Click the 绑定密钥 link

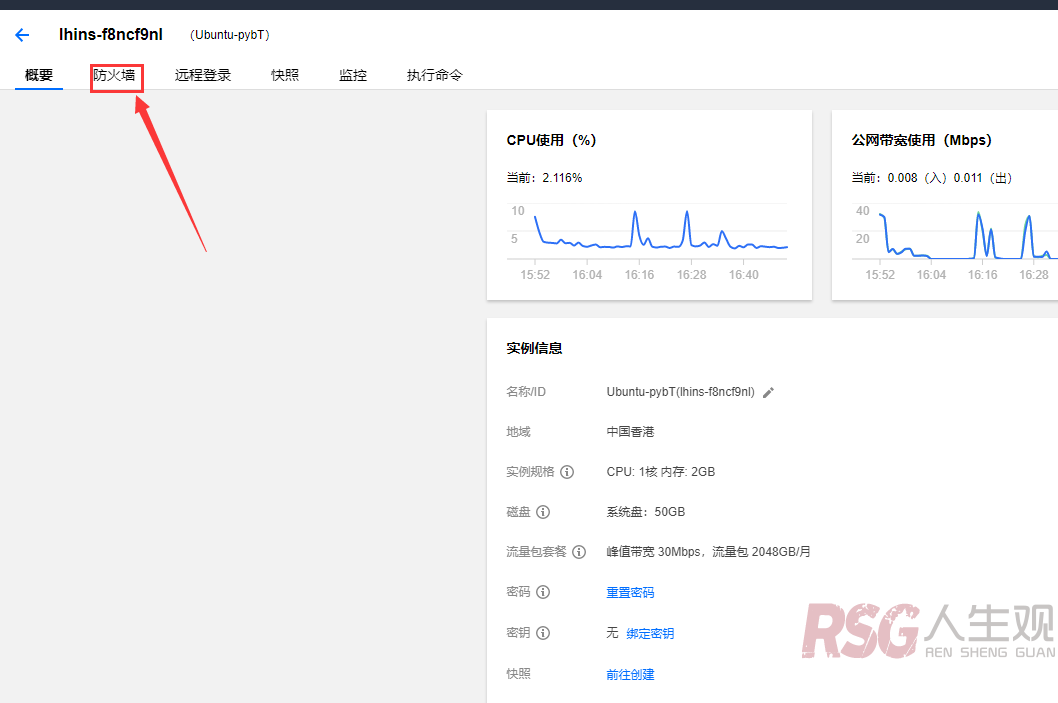point(650,634)
